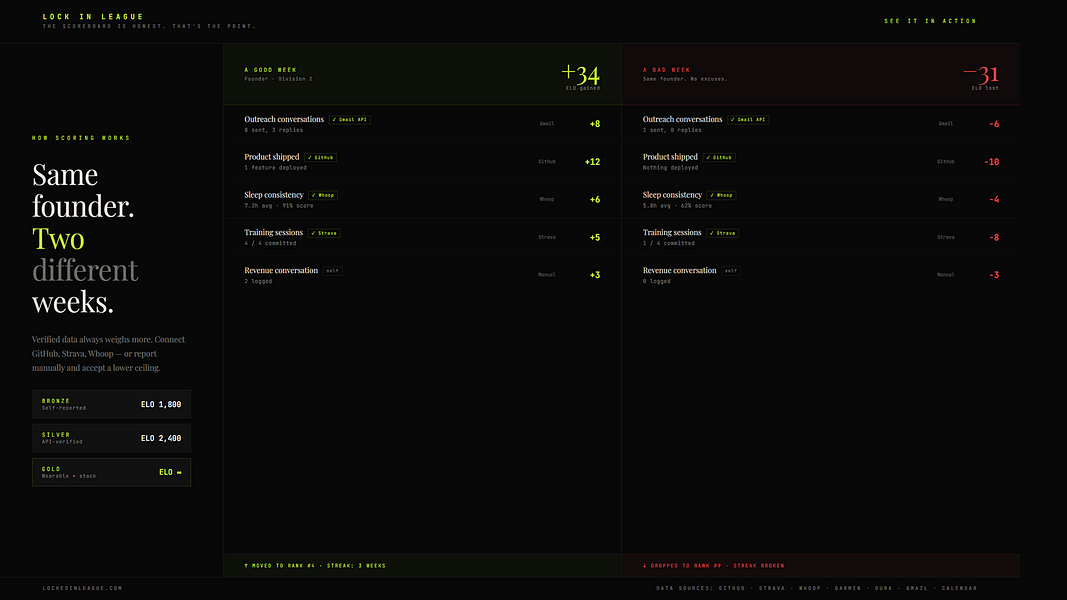Click Strava verified badge in bad week
Screen dimensions: 1067x600
[x=723, y=233]
